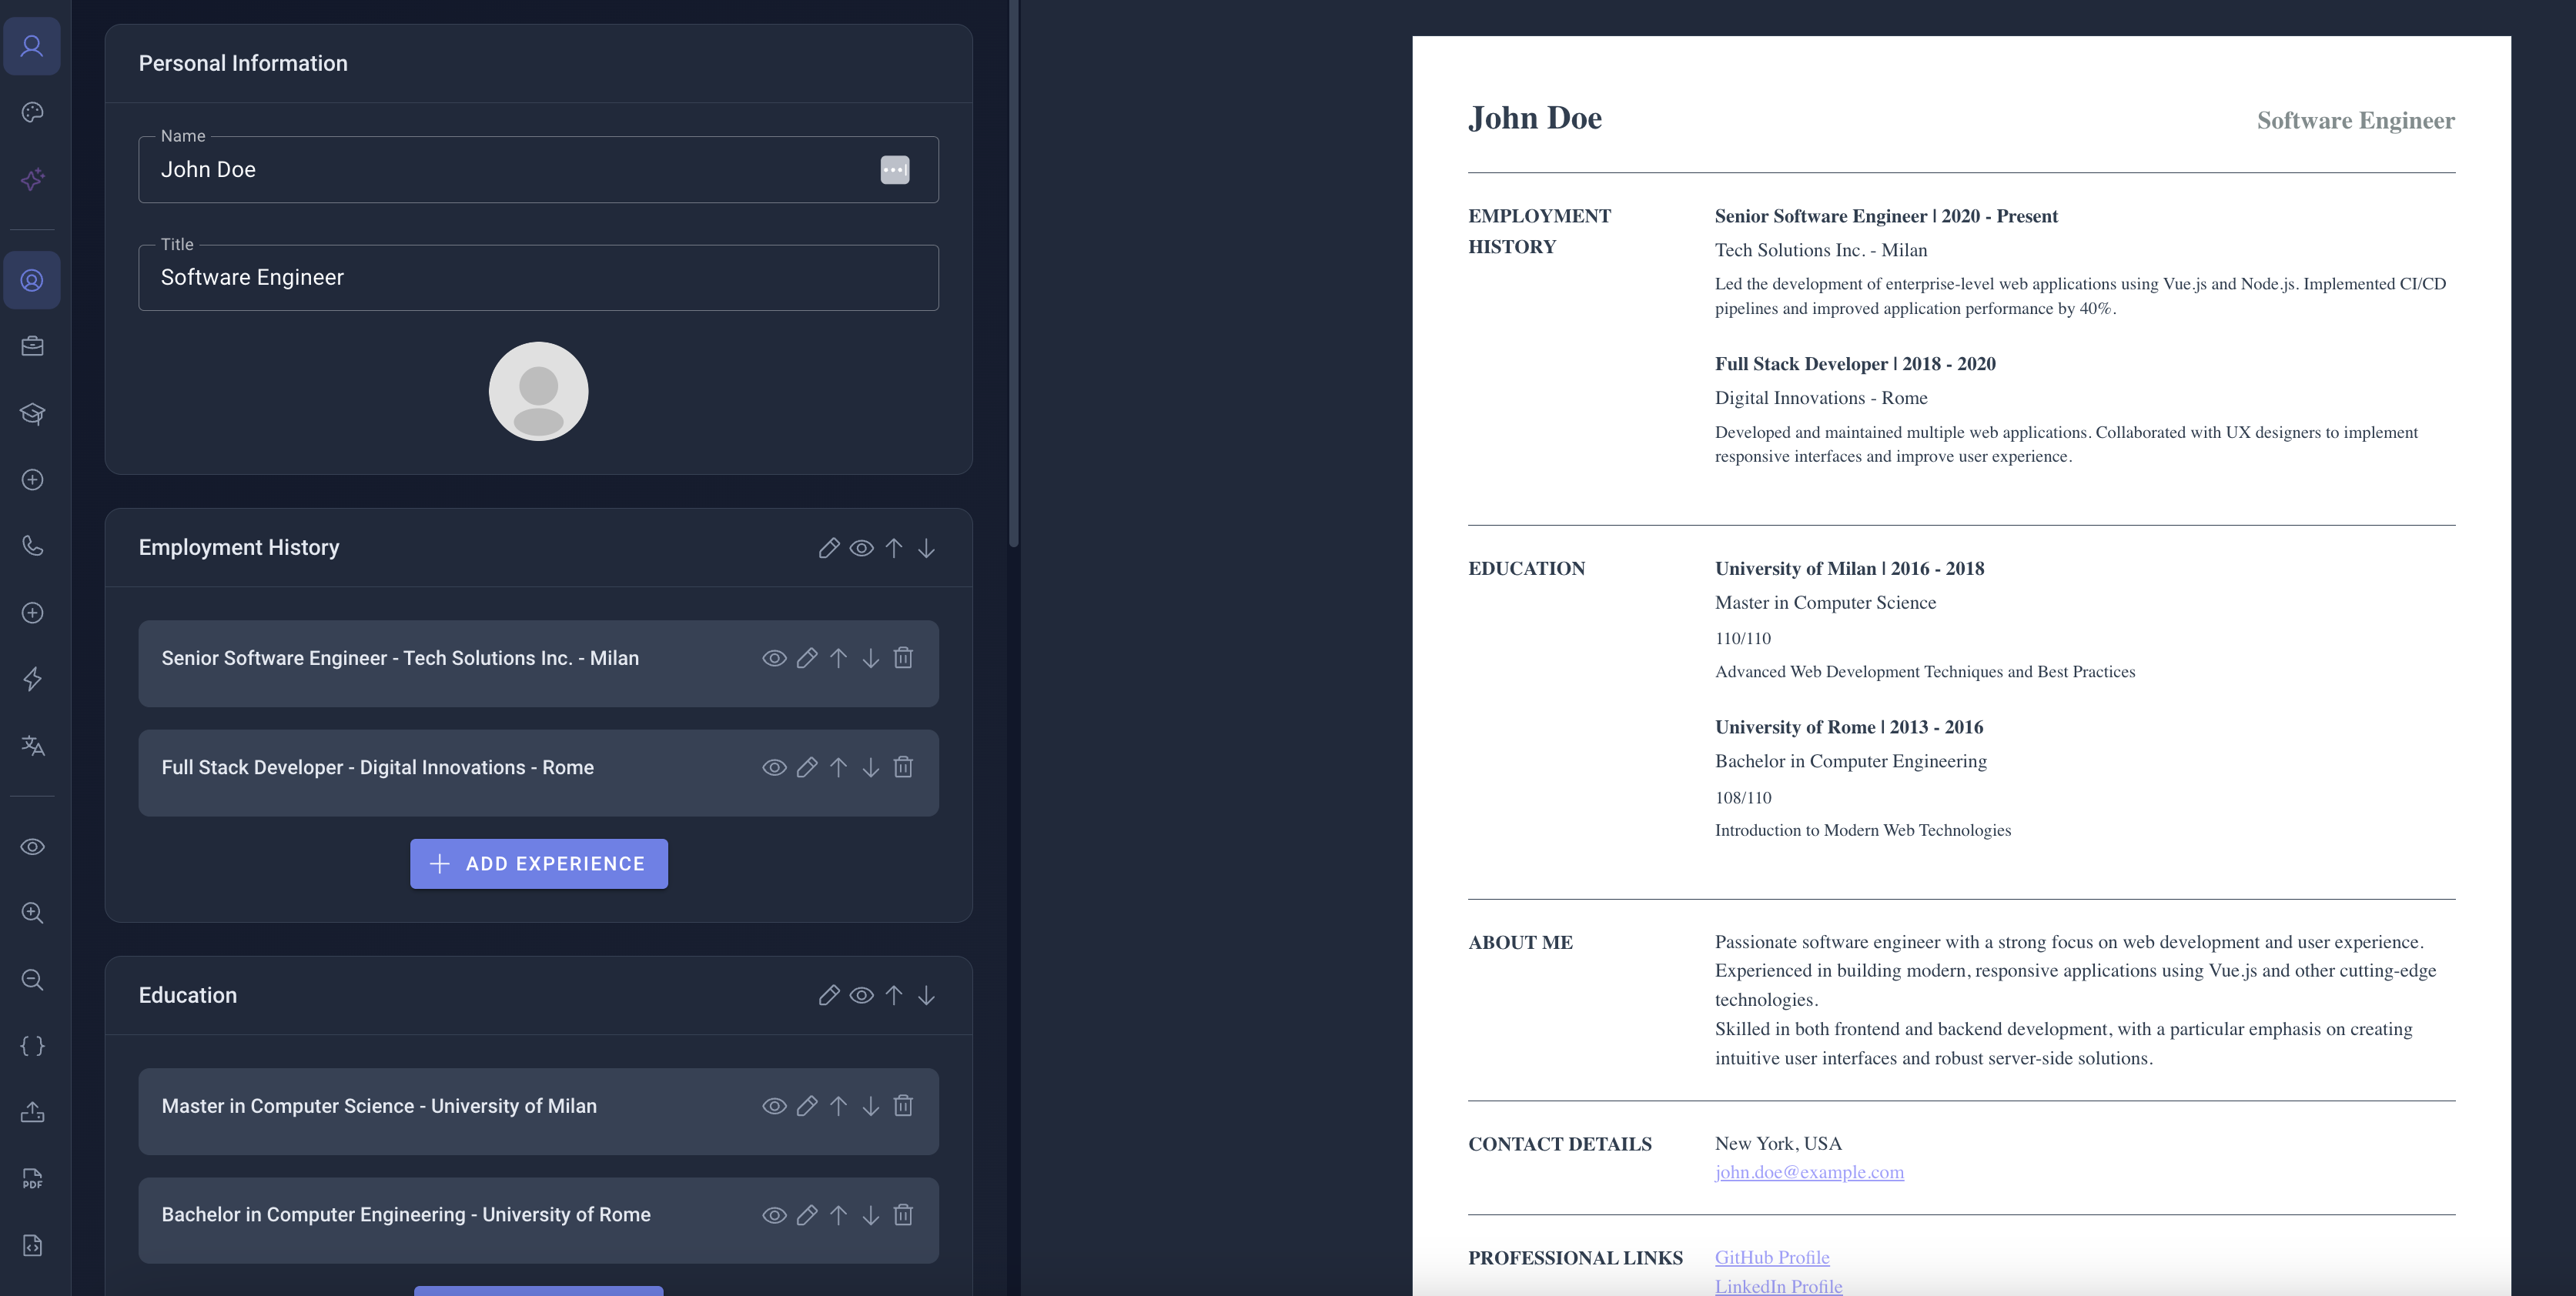Select the Education graduation cap icon

(32, 413)
